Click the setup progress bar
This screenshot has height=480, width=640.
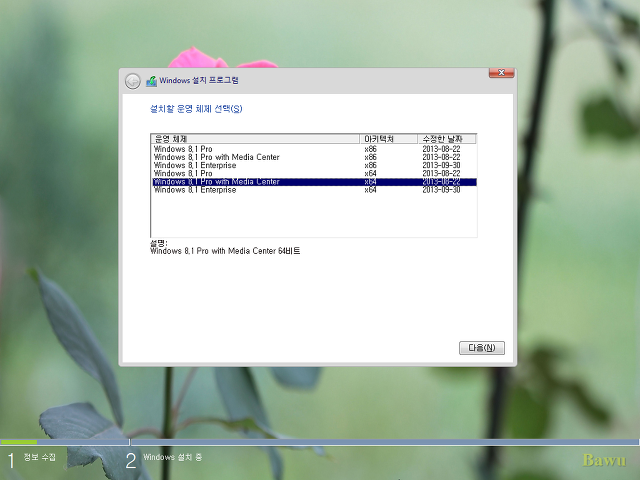click(x=320, y=442)
